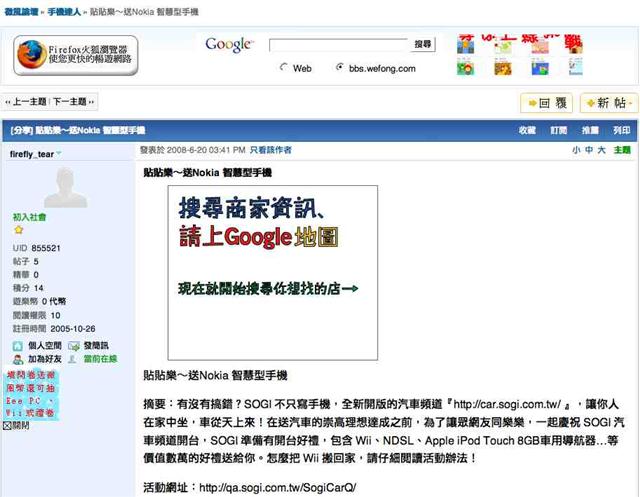The height and width of the screenshot is (497, 640).
Task: Click the gold star rank icon
Action: (18, 230)
